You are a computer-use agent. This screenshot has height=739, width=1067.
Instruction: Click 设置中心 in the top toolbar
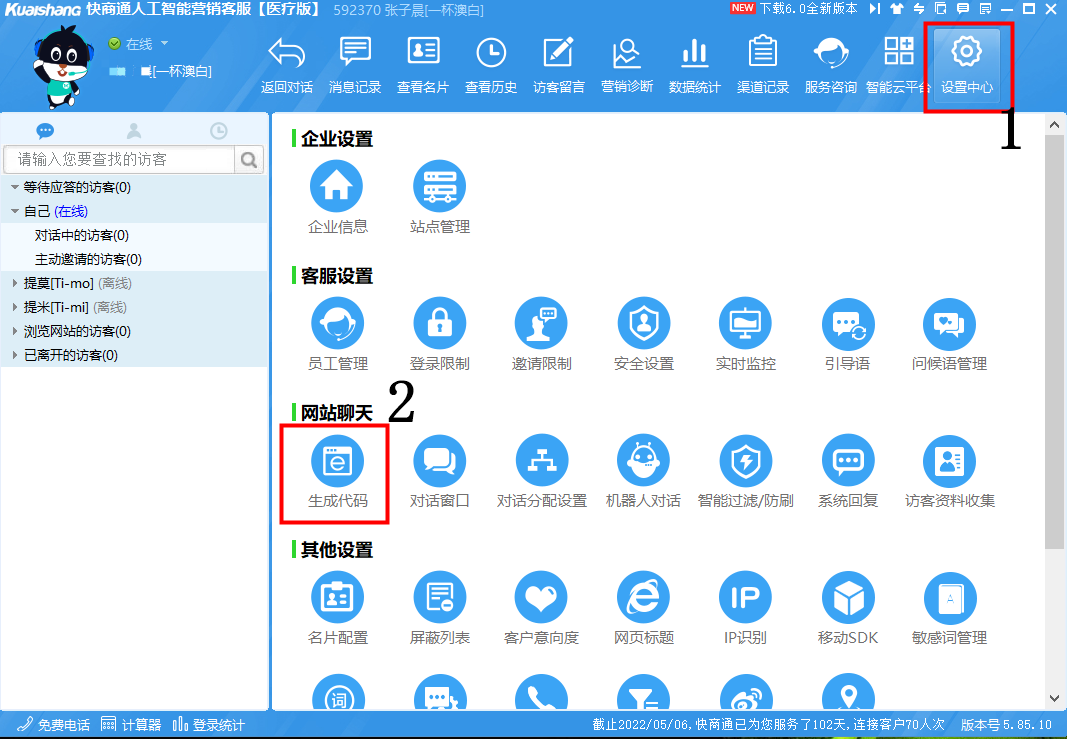coord(966,66)
